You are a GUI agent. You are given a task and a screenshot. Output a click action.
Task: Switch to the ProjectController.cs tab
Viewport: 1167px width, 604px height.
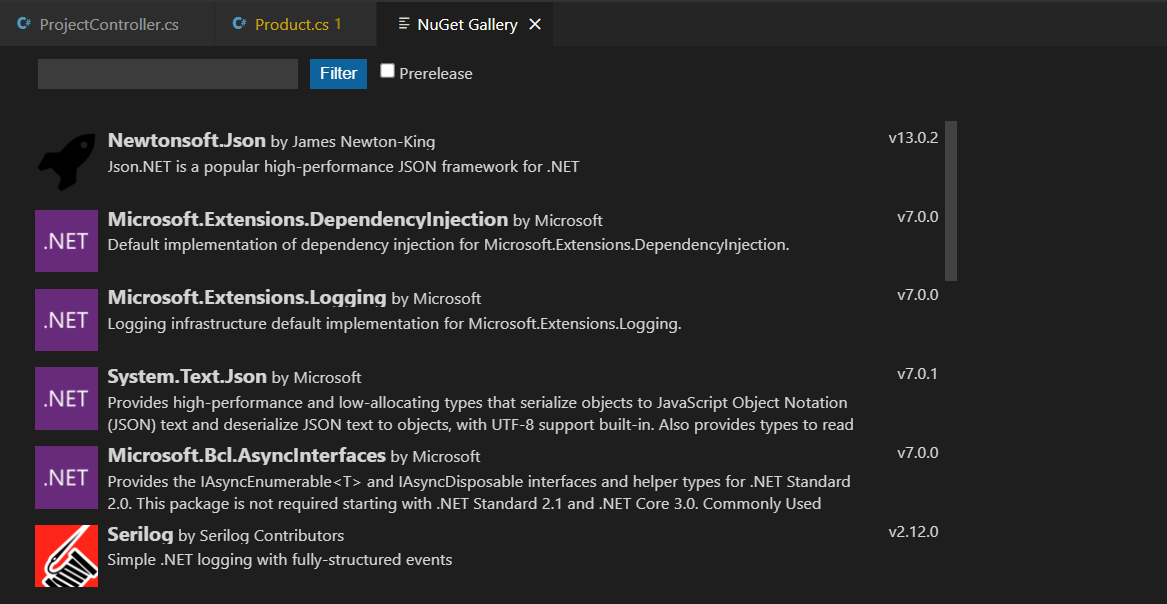pos(107,24)
